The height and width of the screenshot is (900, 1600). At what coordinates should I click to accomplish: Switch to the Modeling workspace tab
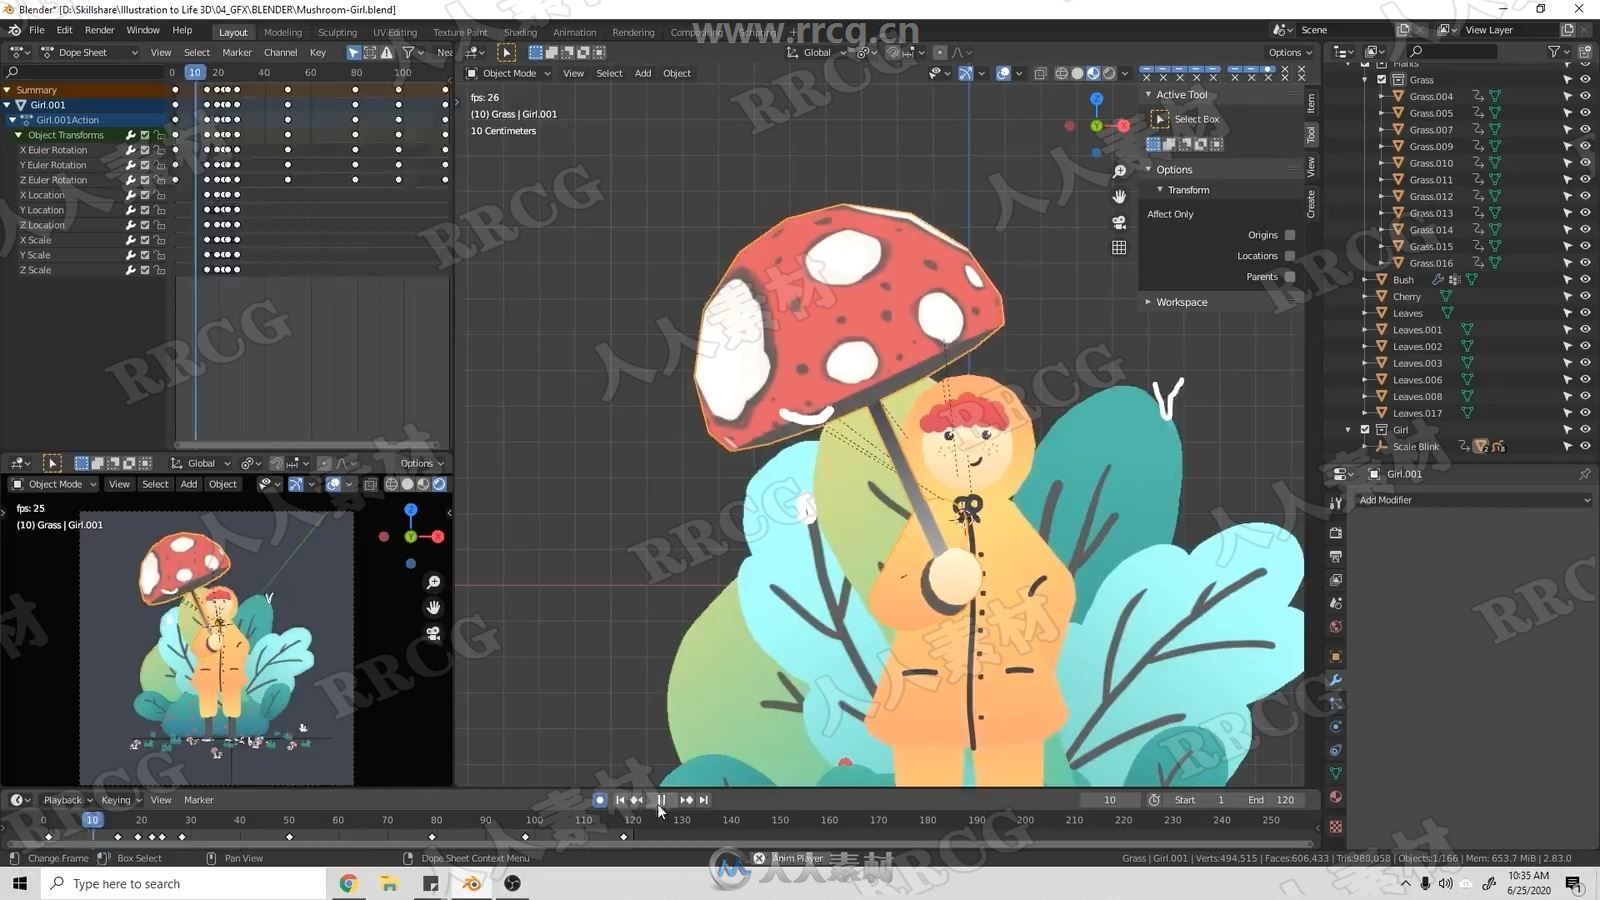click(x=283, y=32)
